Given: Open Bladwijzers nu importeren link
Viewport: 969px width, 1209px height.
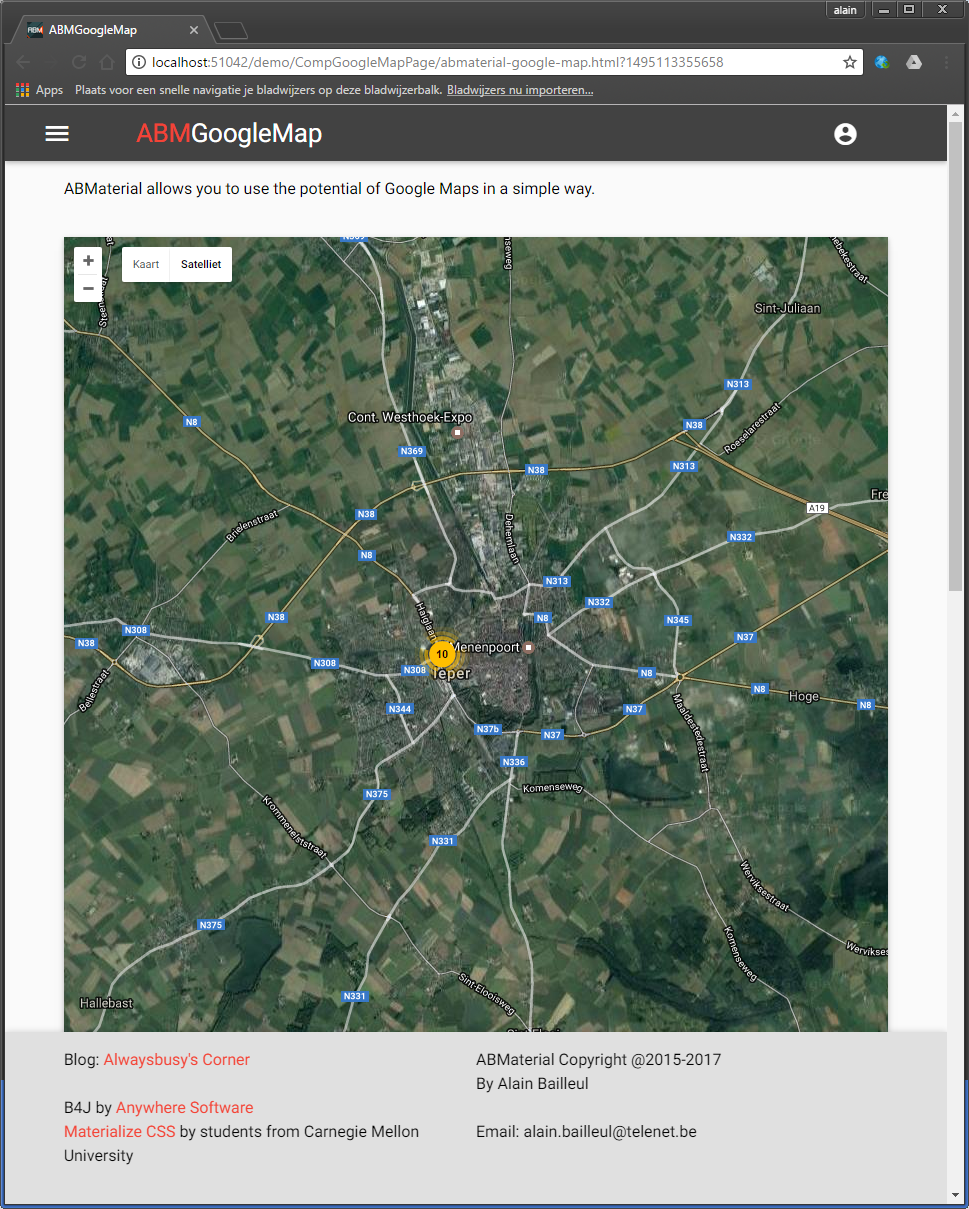Looking at the screenshot, I should pyautogui.click(x=520, y=90).
